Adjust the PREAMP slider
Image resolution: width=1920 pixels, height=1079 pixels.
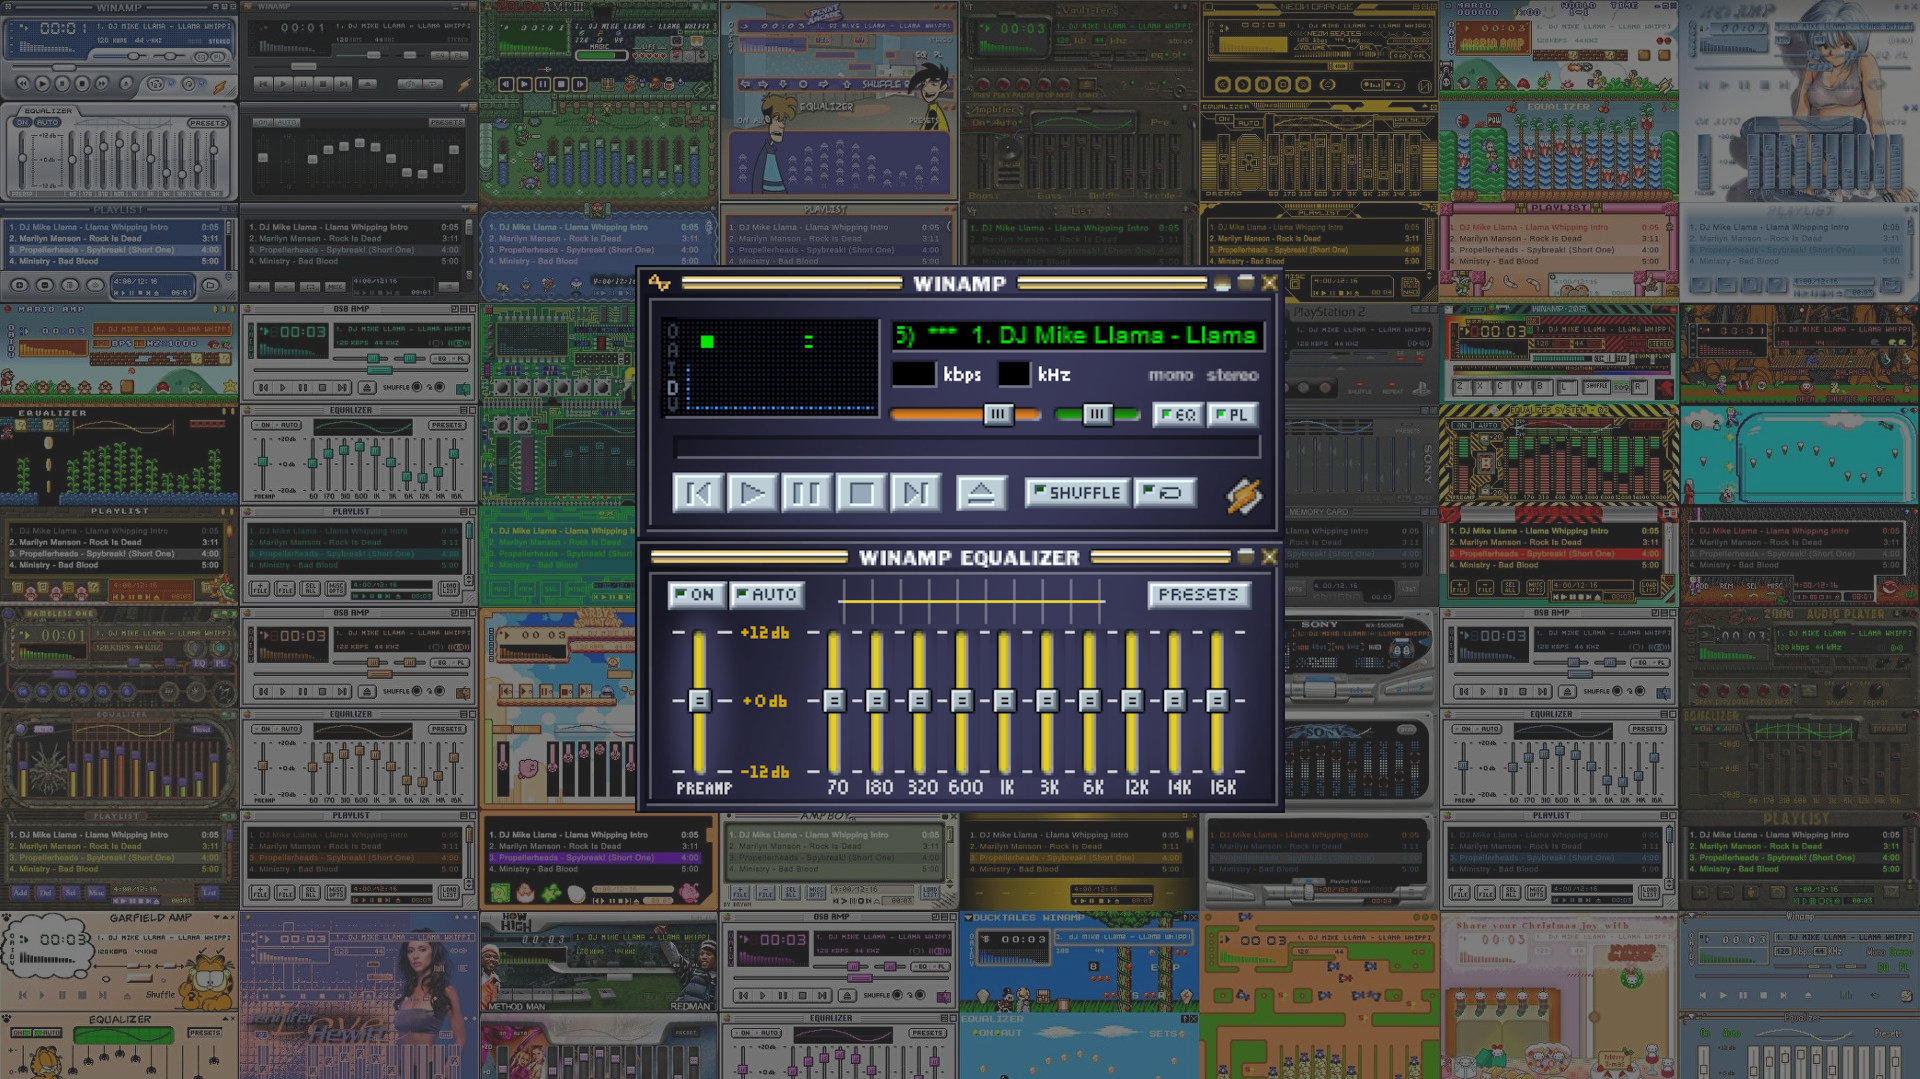tap(699, 701)
